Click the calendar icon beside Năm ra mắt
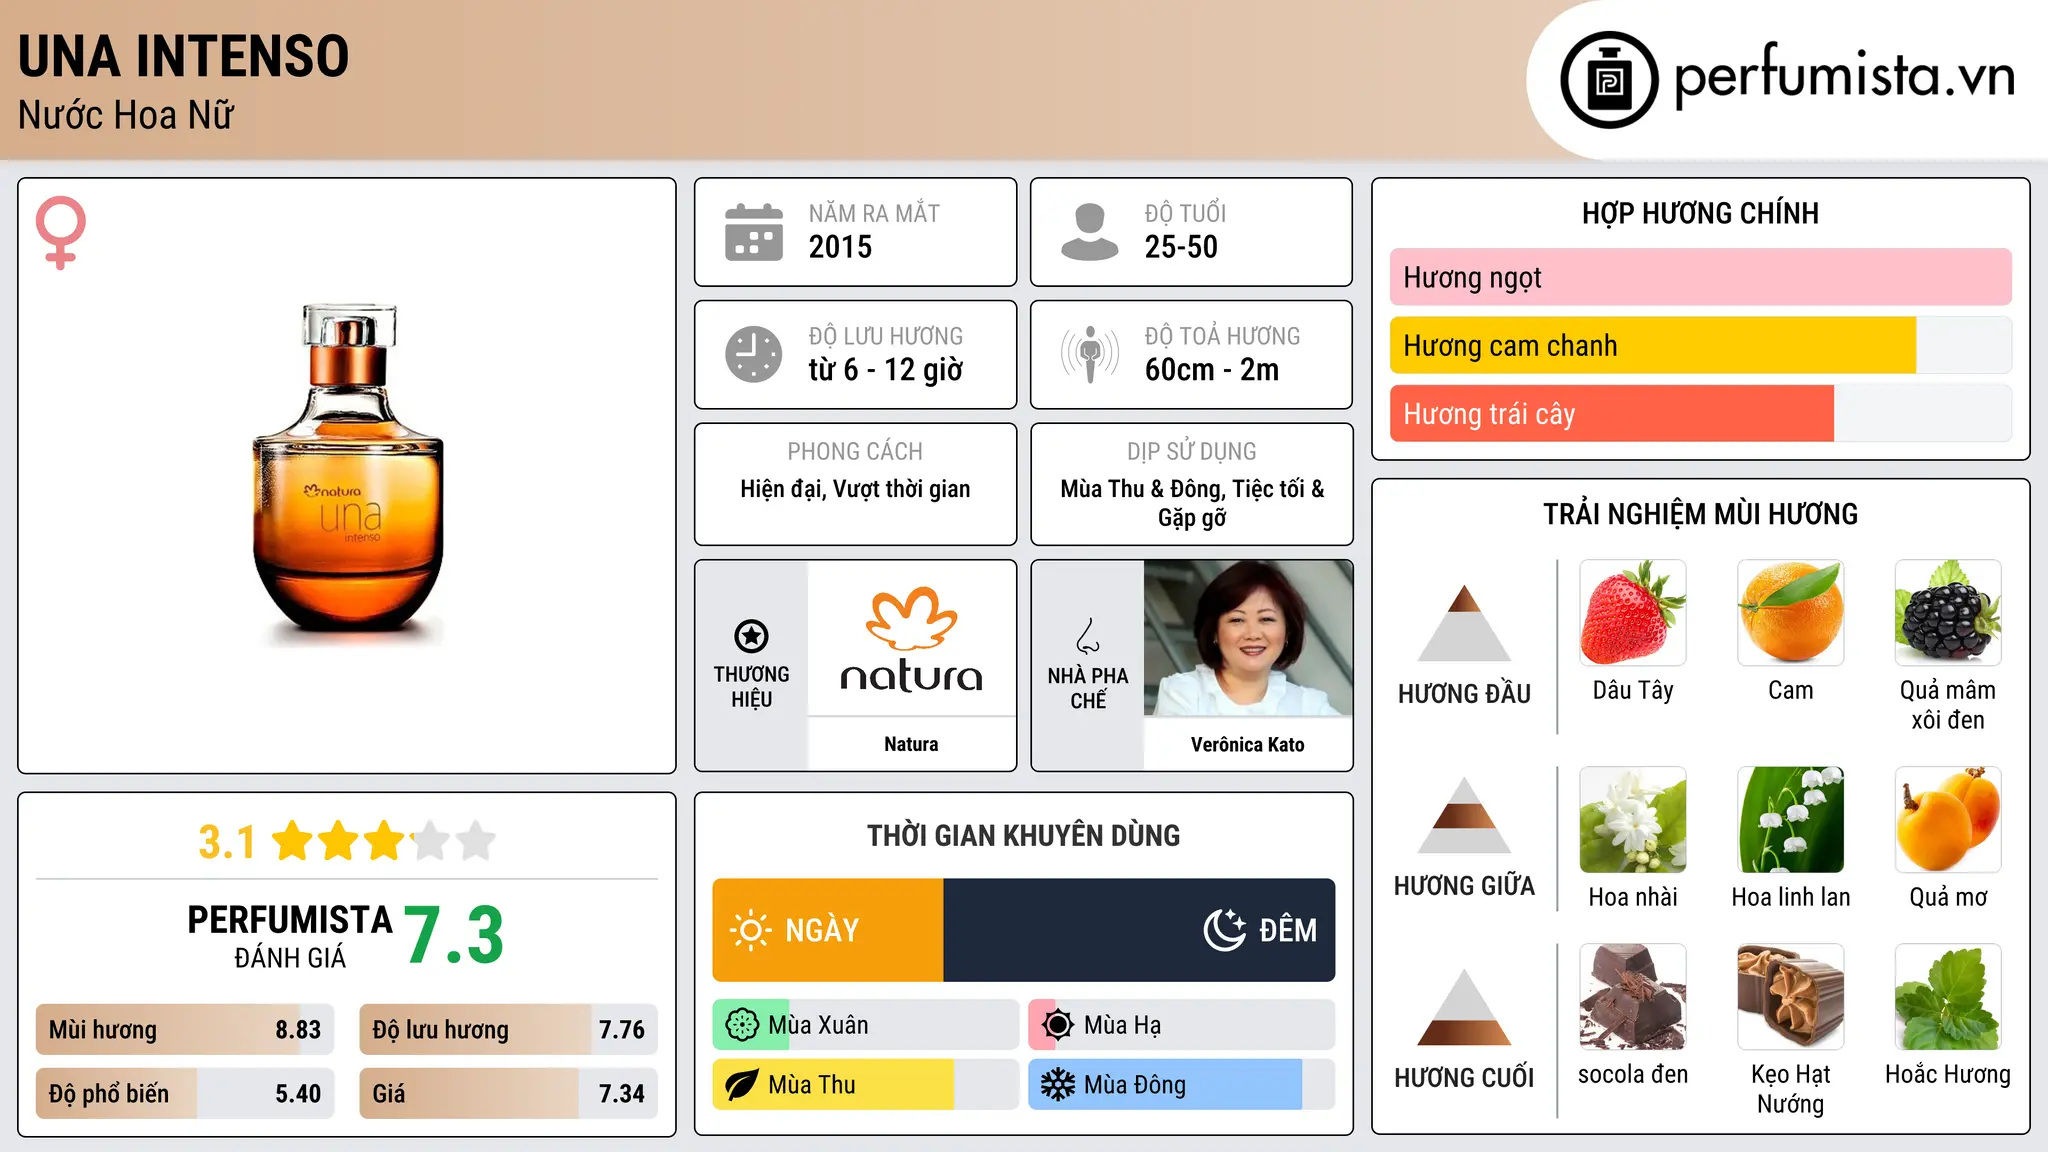The image size is (2048, 1152). coord(754,232)
